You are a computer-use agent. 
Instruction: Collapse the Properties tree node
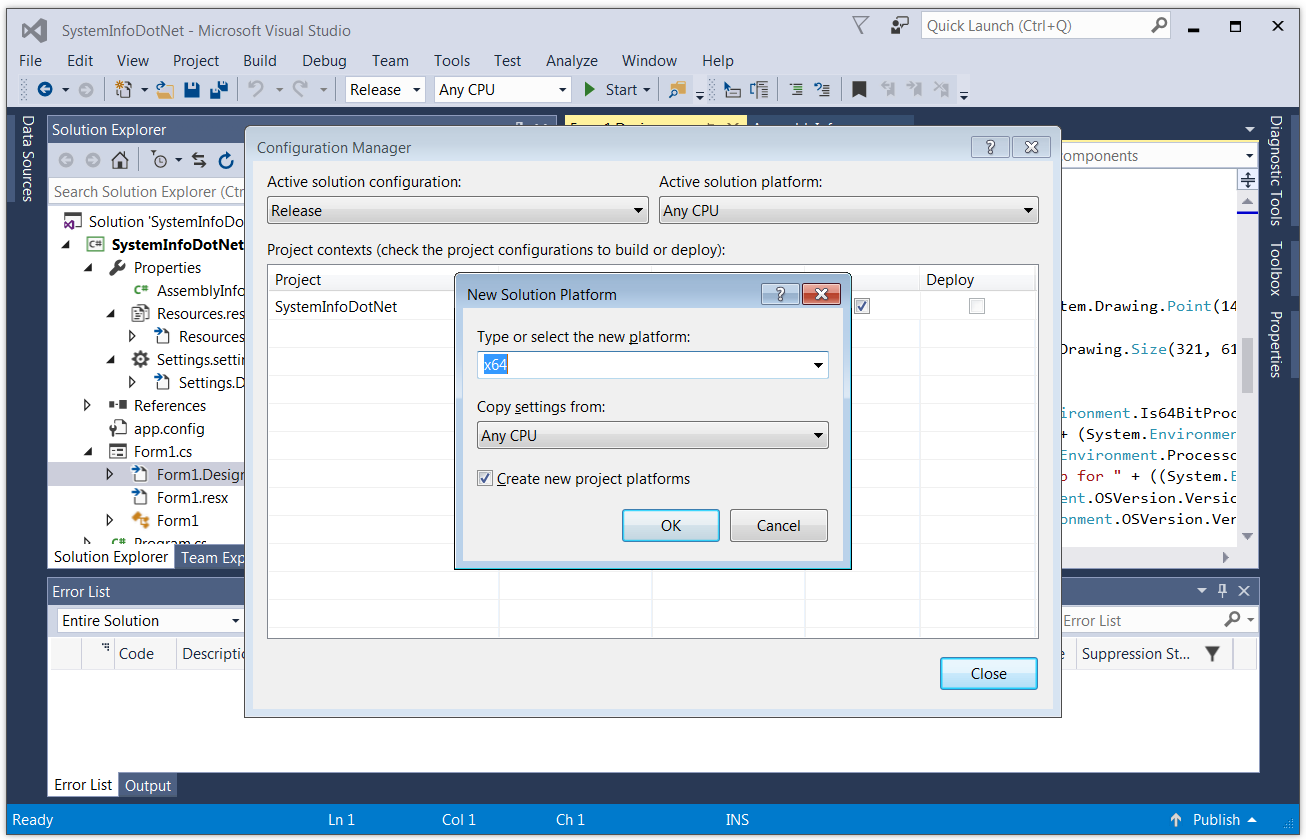(89, 268)
